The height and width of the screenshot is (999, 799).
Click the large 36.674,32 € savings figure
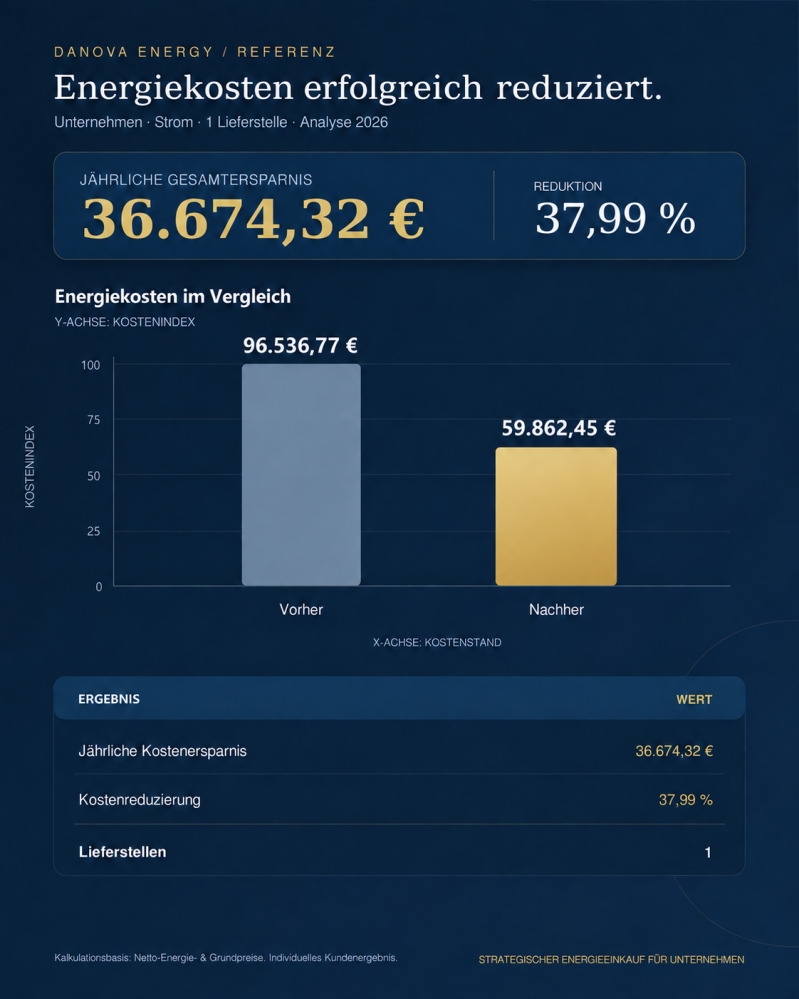[254, 219]
